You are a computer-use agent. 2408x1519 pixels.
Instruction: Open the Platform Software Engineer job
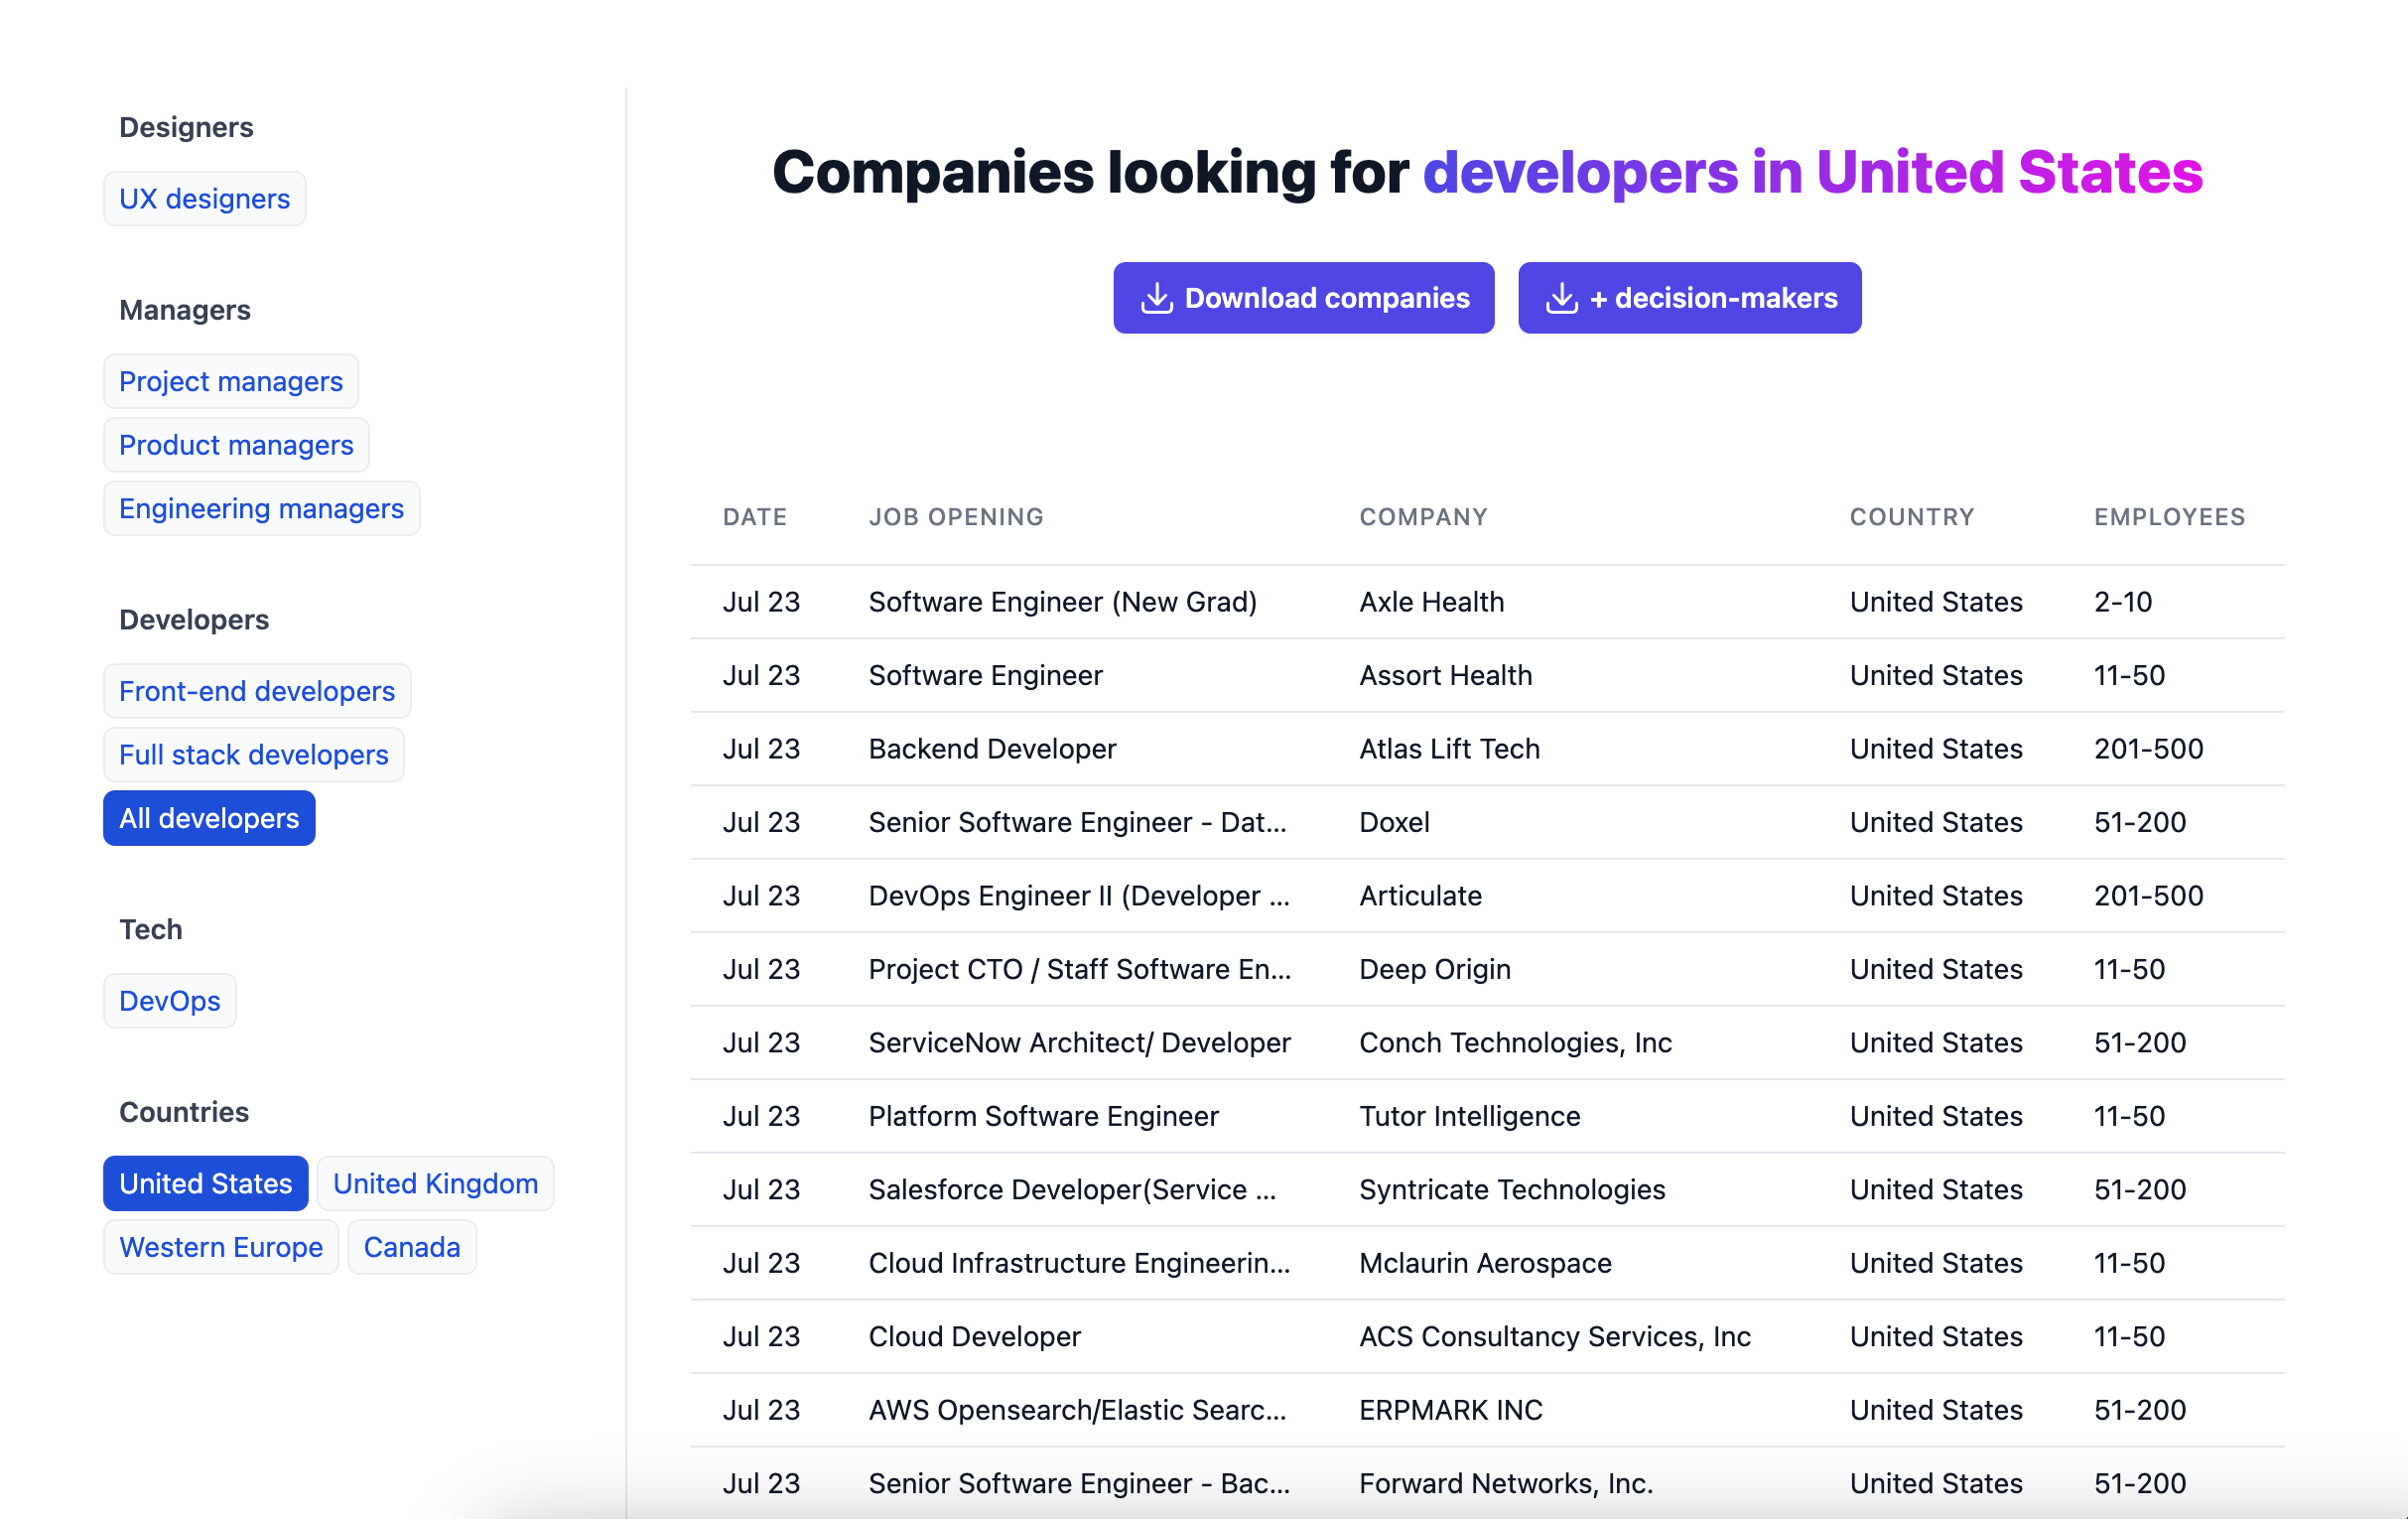tap(1044, 1116)
